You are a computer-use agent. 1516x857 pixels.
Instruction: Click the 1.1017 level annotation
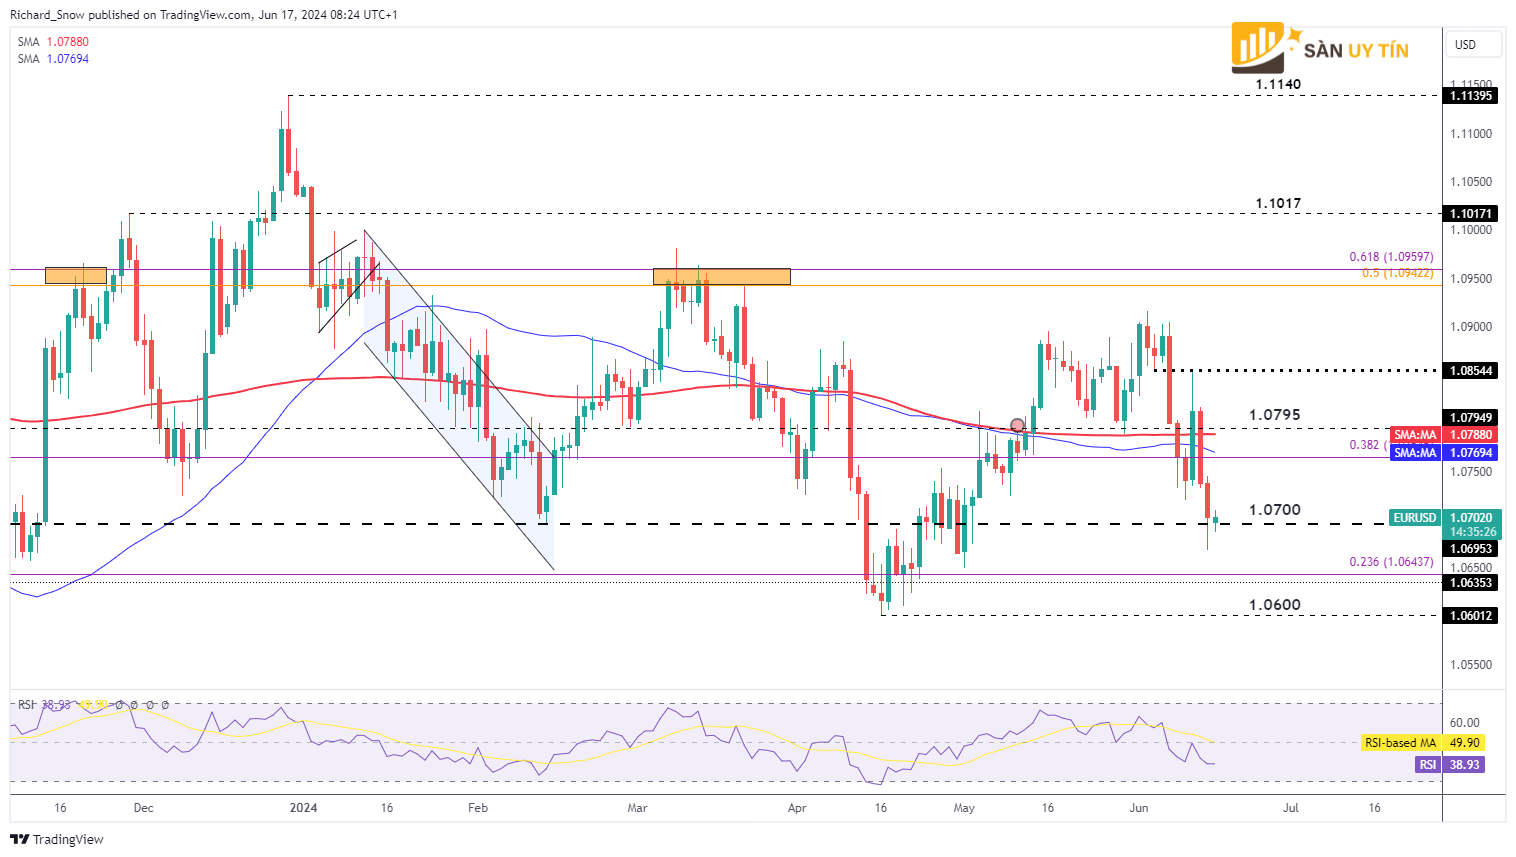tap(1279, 204)
